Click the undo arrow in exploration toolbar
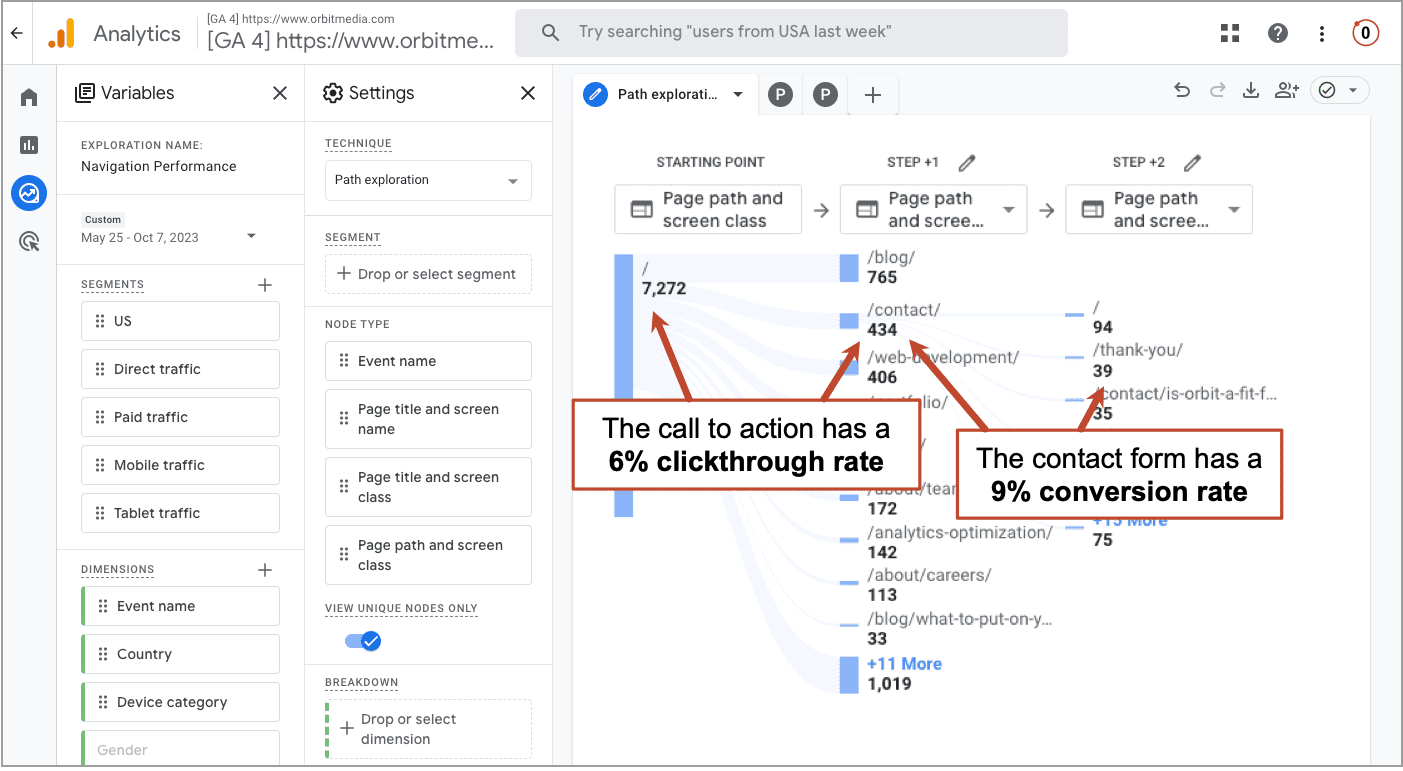Image resolution: width=1403 pixels, height=771 pixels. point(1182,91)
